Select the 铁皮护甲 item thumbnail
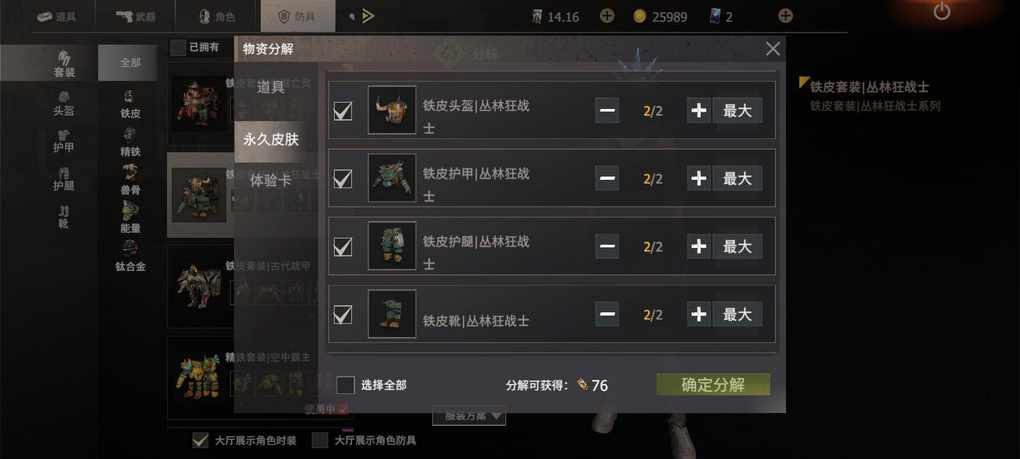Image resolution: width=1020 pixels, height=459 pixels. click(392, 178)
